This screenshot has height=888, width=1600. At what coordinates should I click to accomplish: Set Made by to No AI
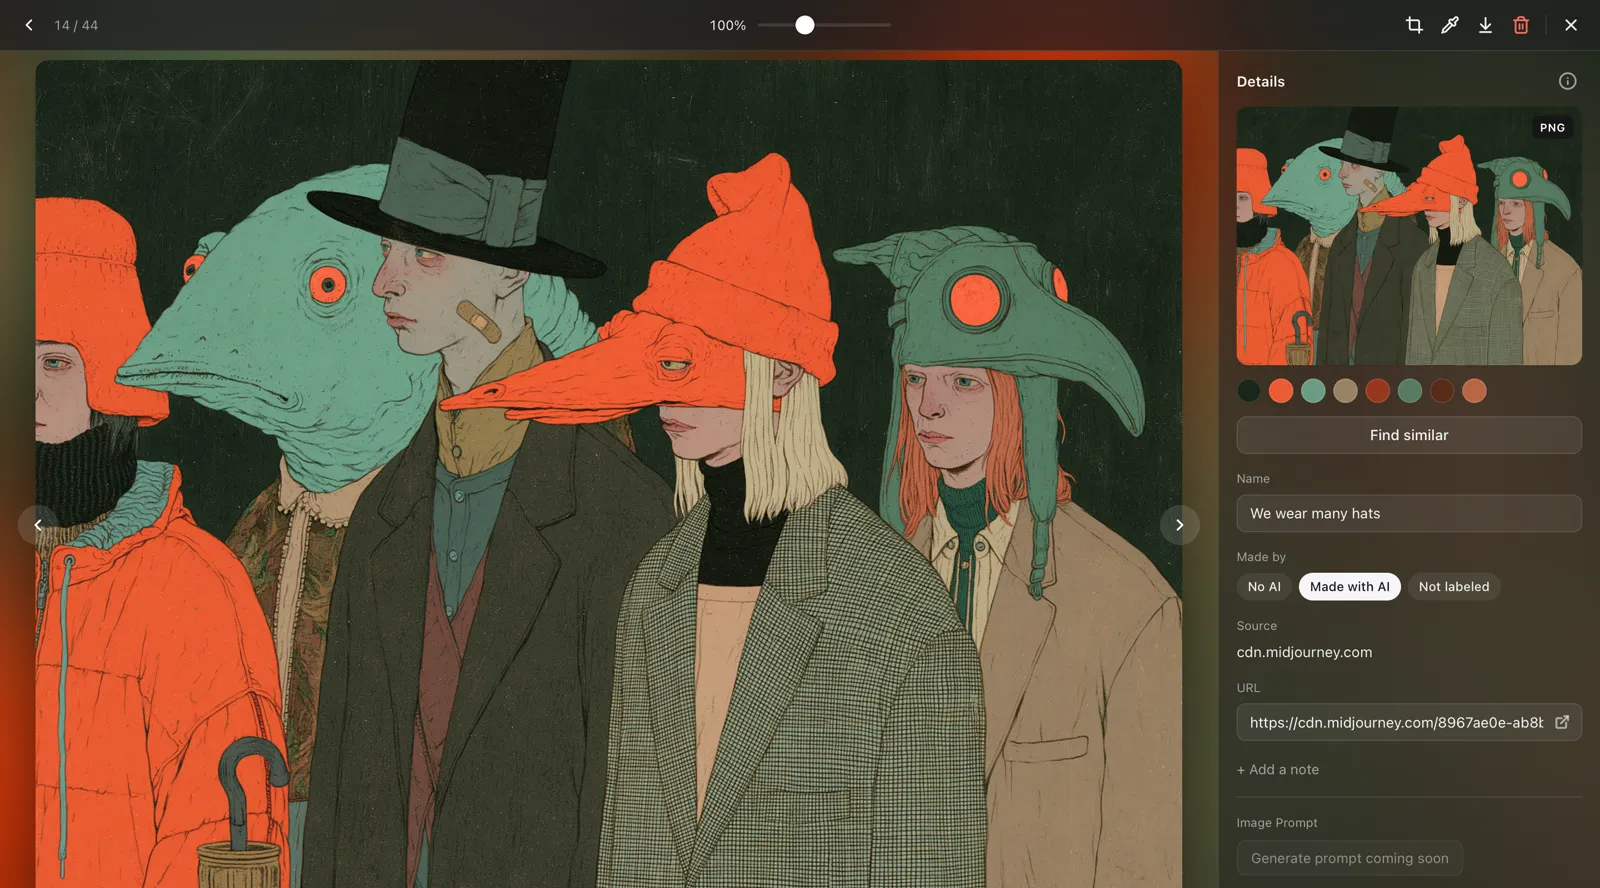click(x=1264, y=587)
